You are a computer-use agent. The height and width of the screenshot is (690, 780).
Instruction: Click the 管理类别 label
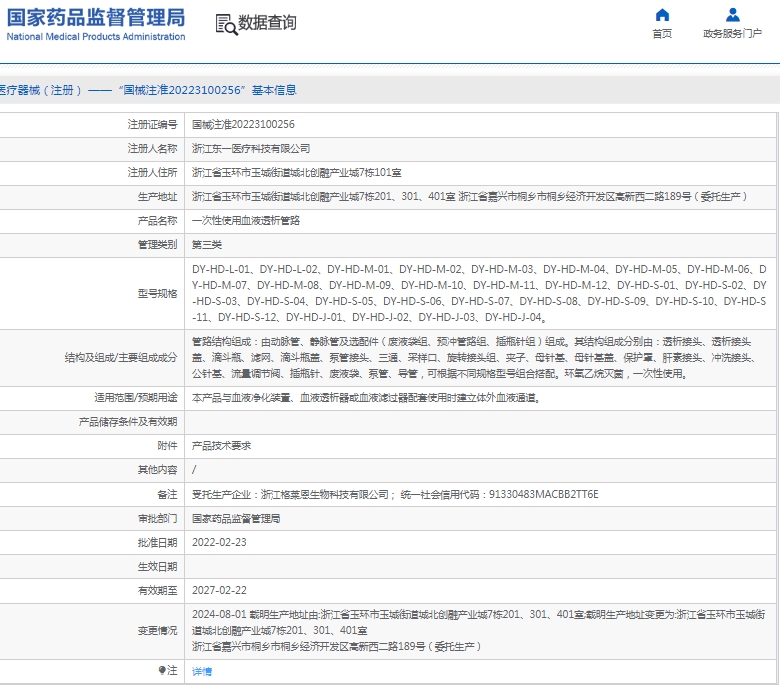tap(157, 245)
